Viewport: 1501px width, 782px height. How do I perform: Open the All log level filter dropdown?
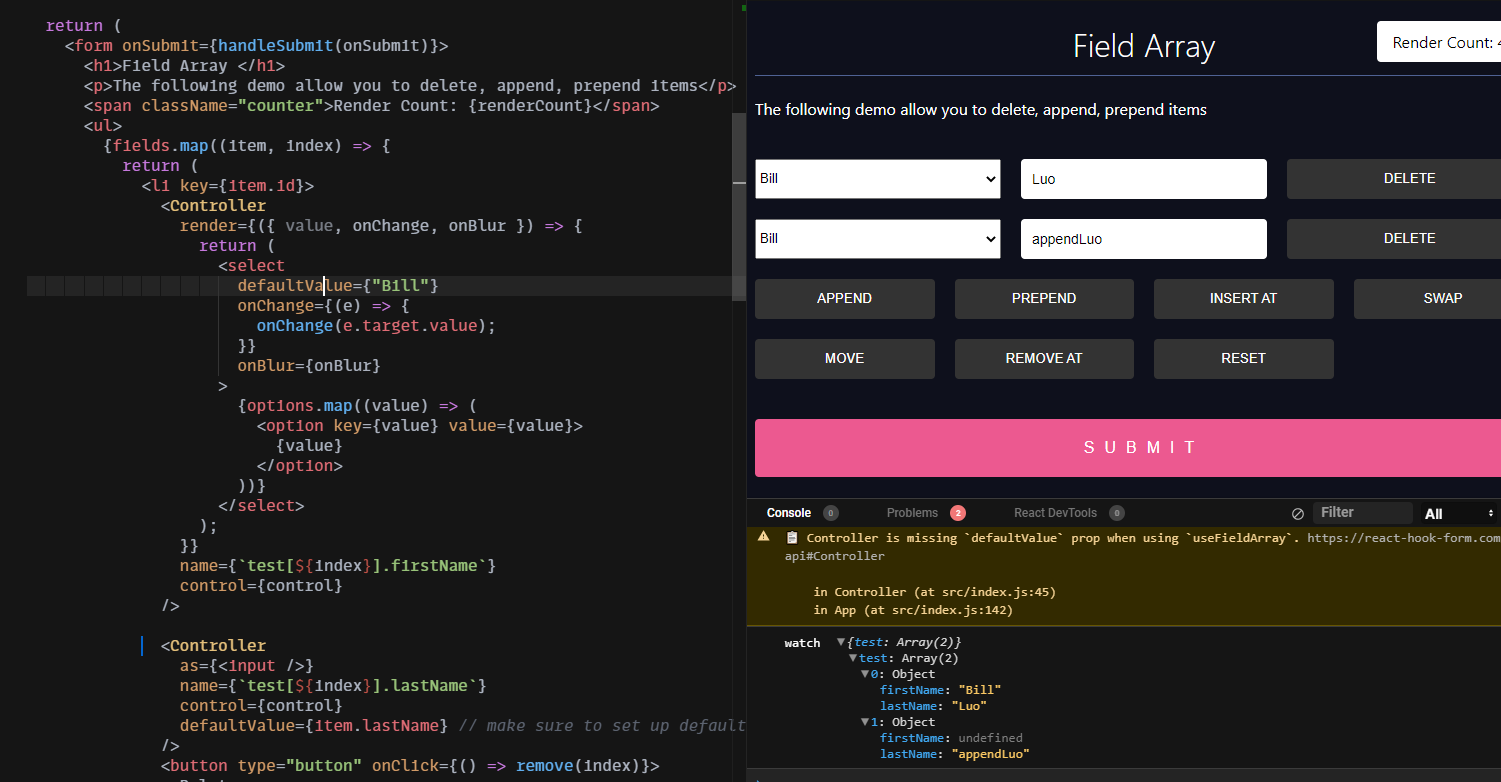1457,512
